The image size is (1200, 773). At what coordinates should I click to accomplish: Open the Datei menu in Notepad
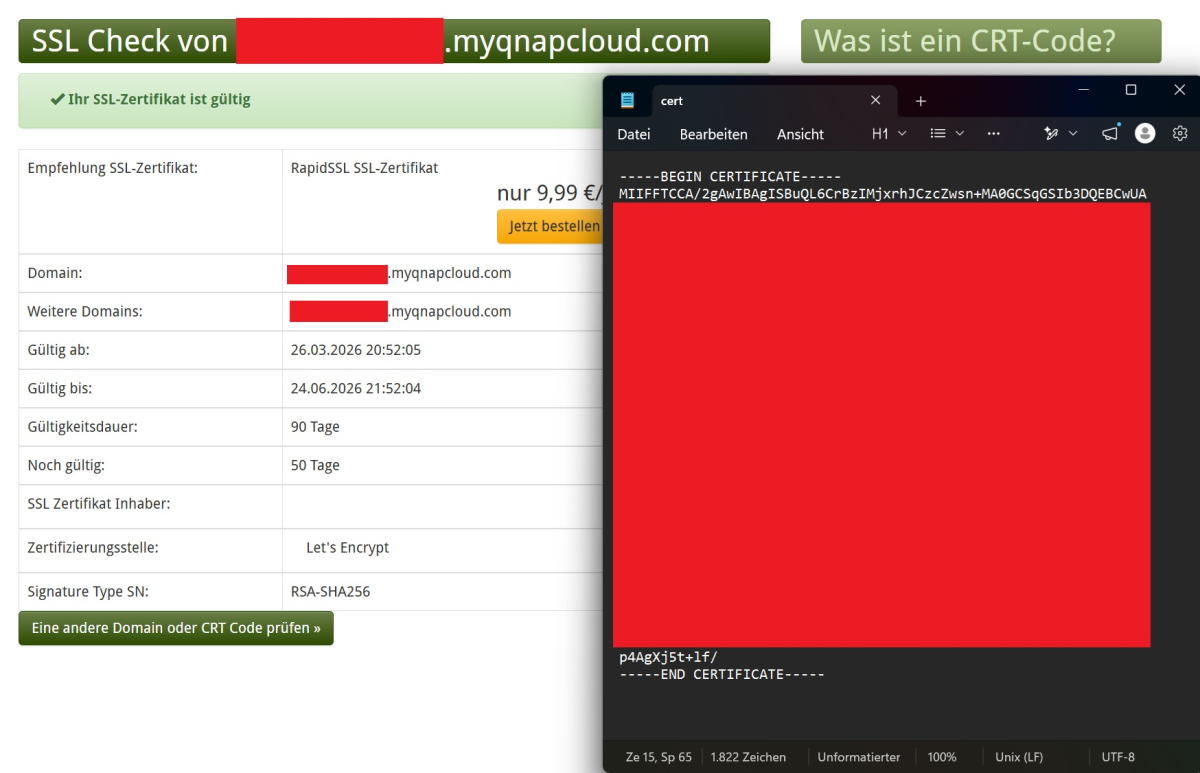(634, 134)
